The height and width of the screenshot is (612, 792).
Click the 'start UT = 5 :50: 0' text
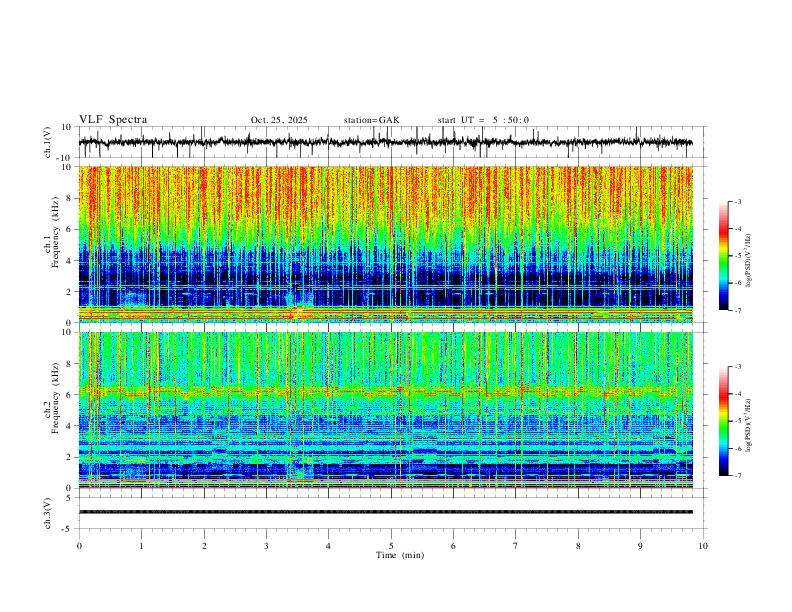483,120
